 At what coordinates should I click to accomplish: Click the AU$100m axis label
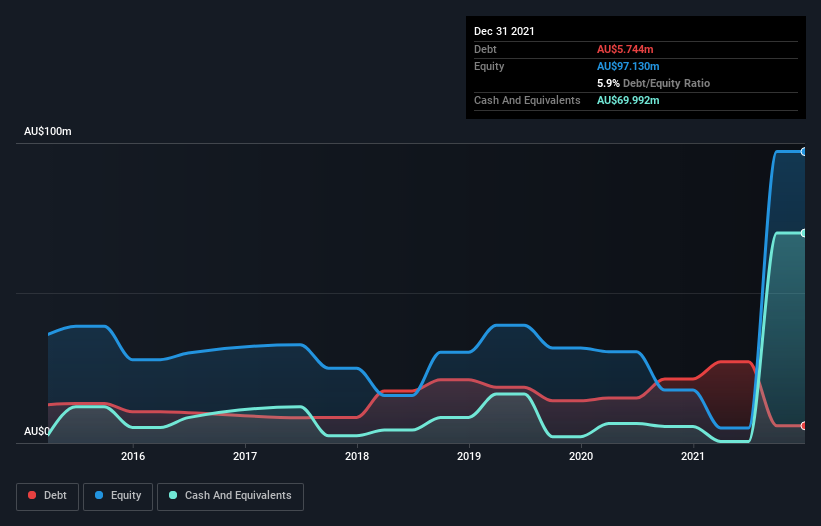tap(48, 131)
